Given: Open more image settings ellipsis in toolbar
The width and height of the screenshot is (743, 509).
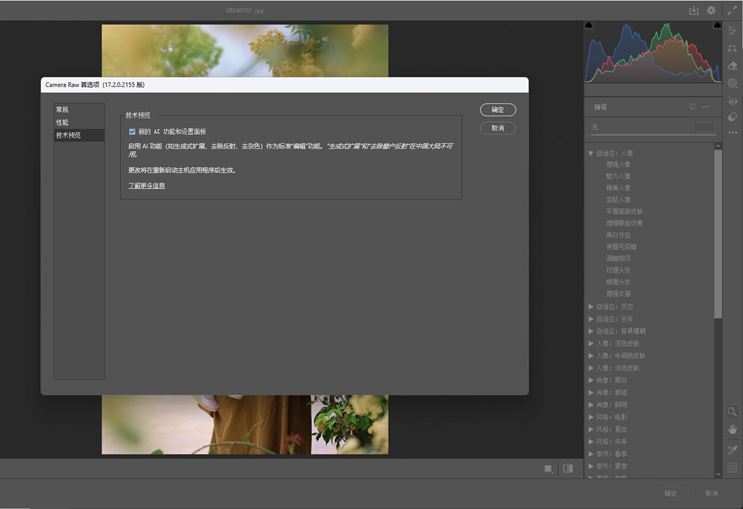Looking at the screenshot, I should [732, 133].
